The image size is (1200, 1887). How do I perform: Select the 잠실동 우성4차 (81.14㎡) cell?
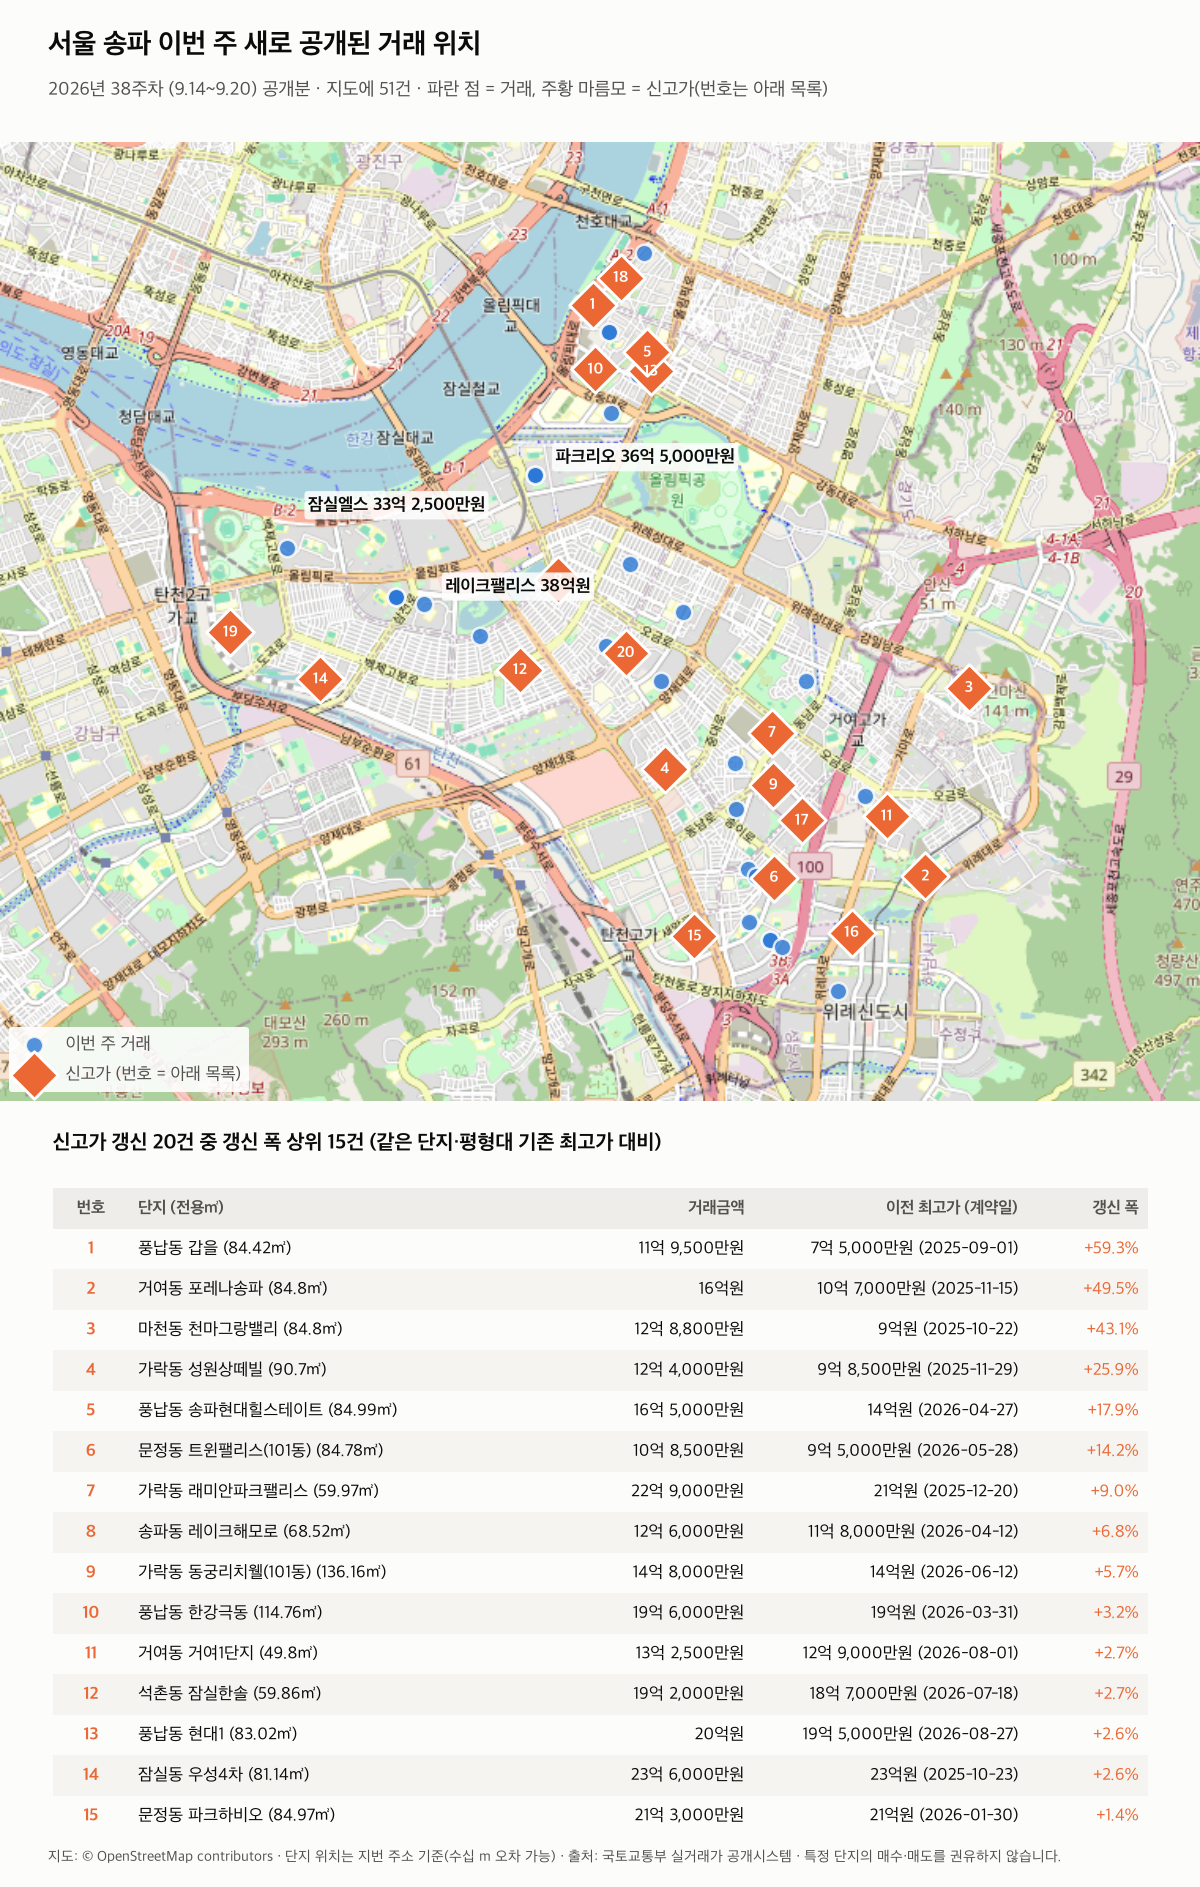click(x=224, y=1774)
